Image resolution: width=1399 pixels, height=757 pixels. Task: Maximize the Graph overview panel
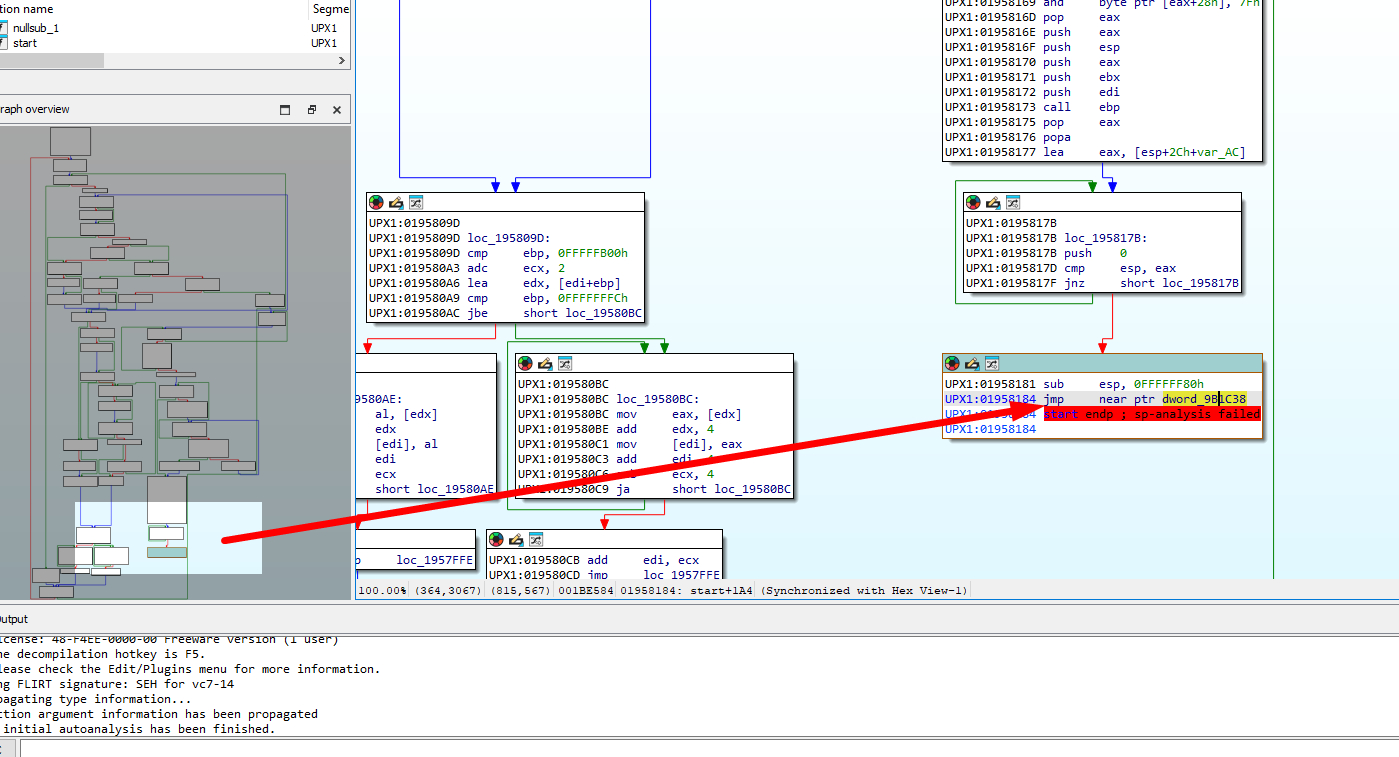[x=285, y=110]
